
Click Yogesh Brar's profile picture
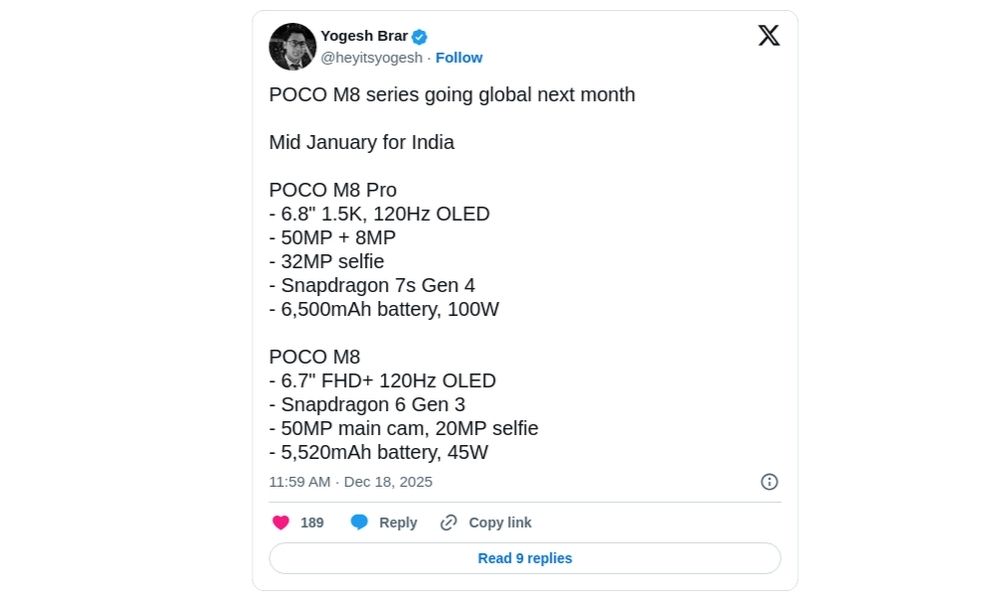pos(291,46)
